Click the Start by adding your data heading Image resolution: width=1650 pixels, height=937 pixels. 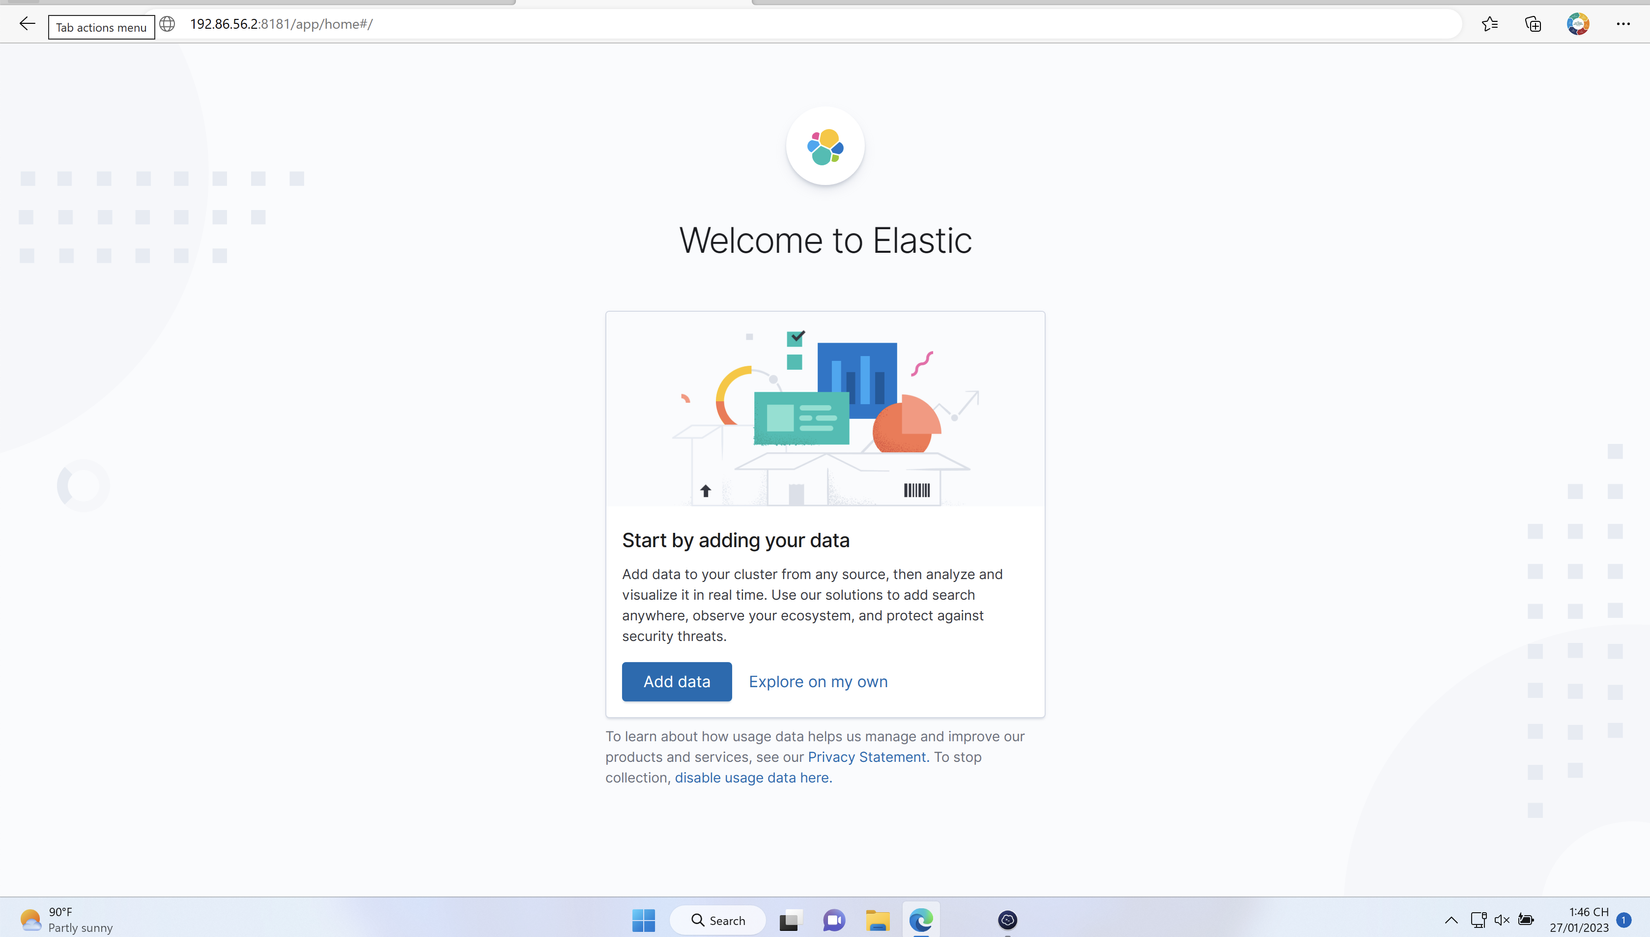coord(736,540)
